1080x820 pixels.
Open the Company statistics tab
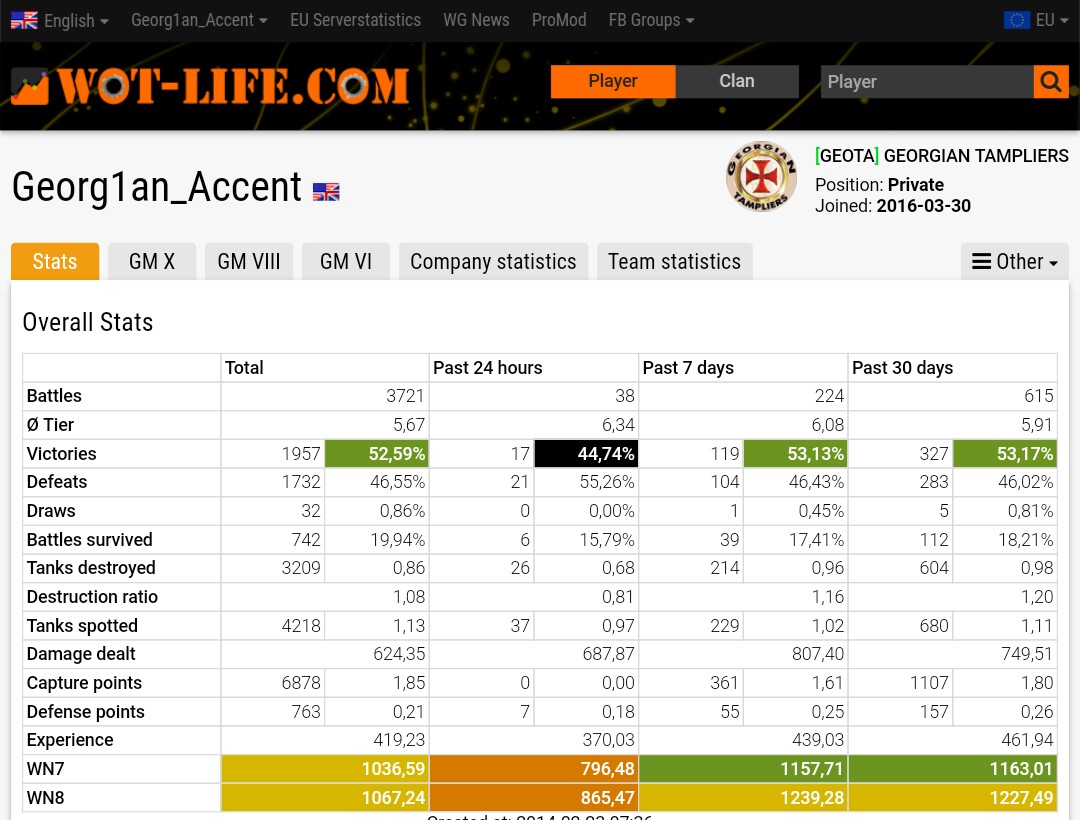493,262
